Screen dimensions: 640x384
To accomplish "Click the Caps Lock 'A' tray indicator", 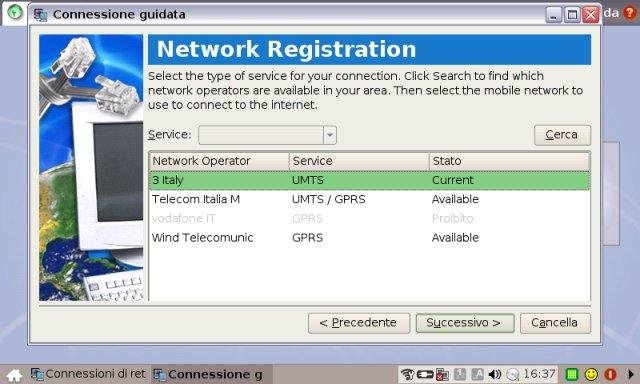I will tap(477, 374).
